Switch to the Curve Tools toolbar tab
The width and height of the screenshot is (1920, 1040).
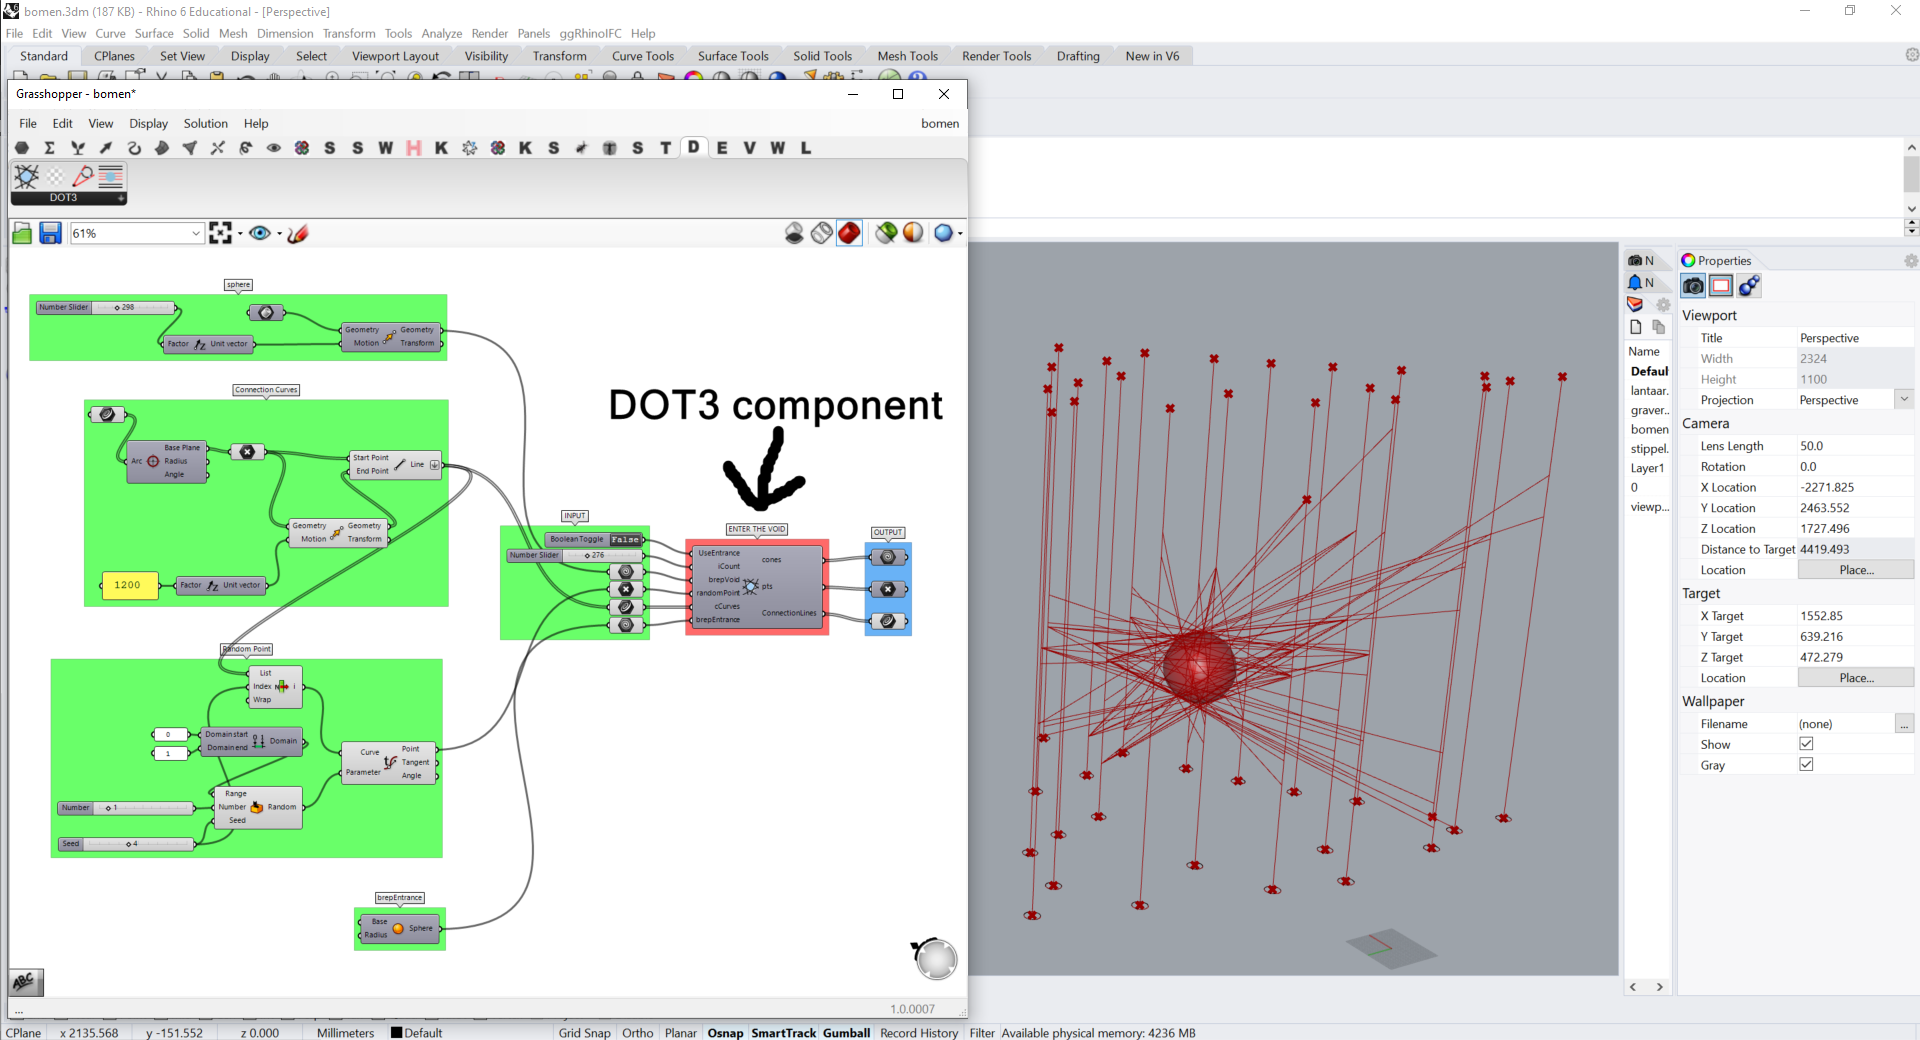643,56
